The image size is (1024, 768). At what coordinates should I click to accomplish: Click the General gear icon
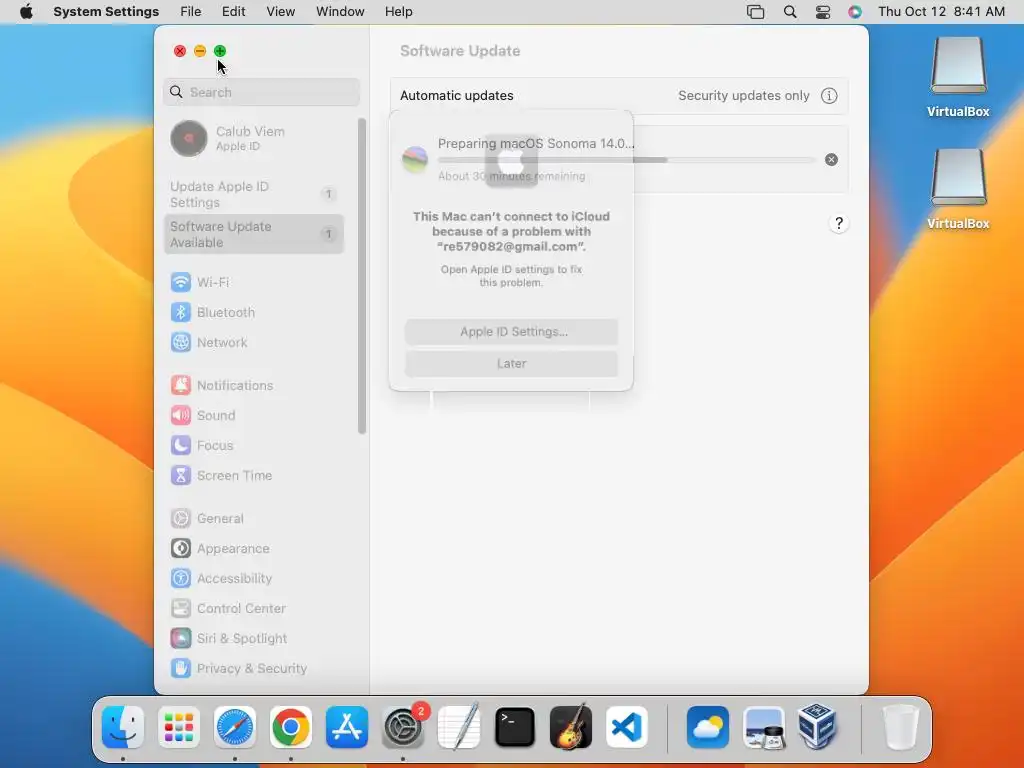coord(181,519)
